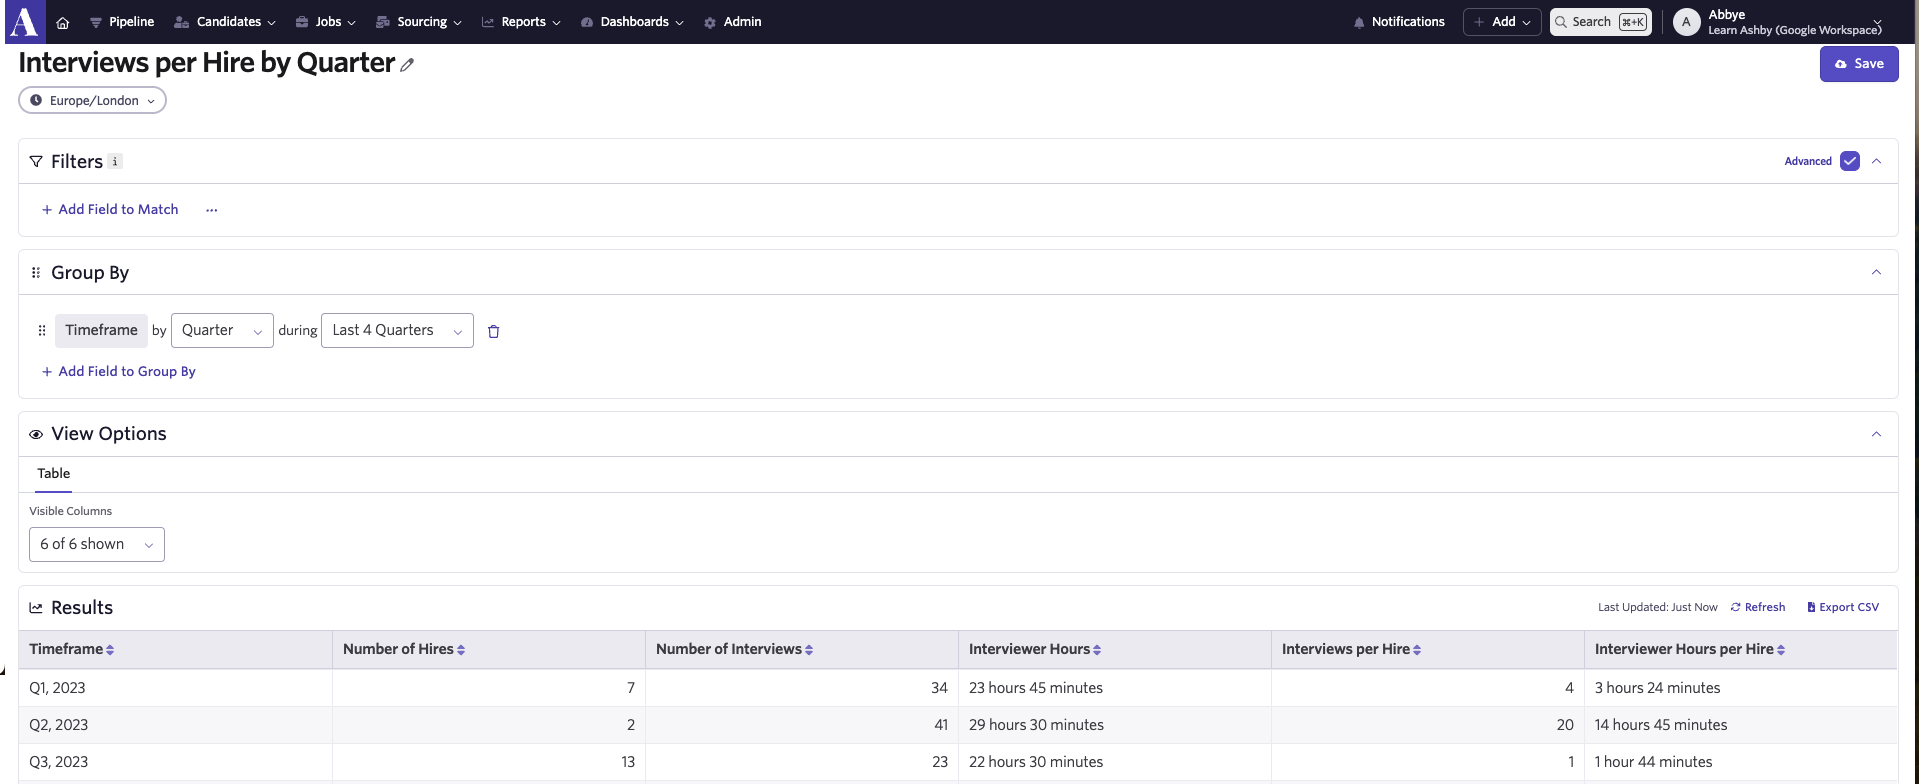Go to home via house icon

tap(63, 22)
